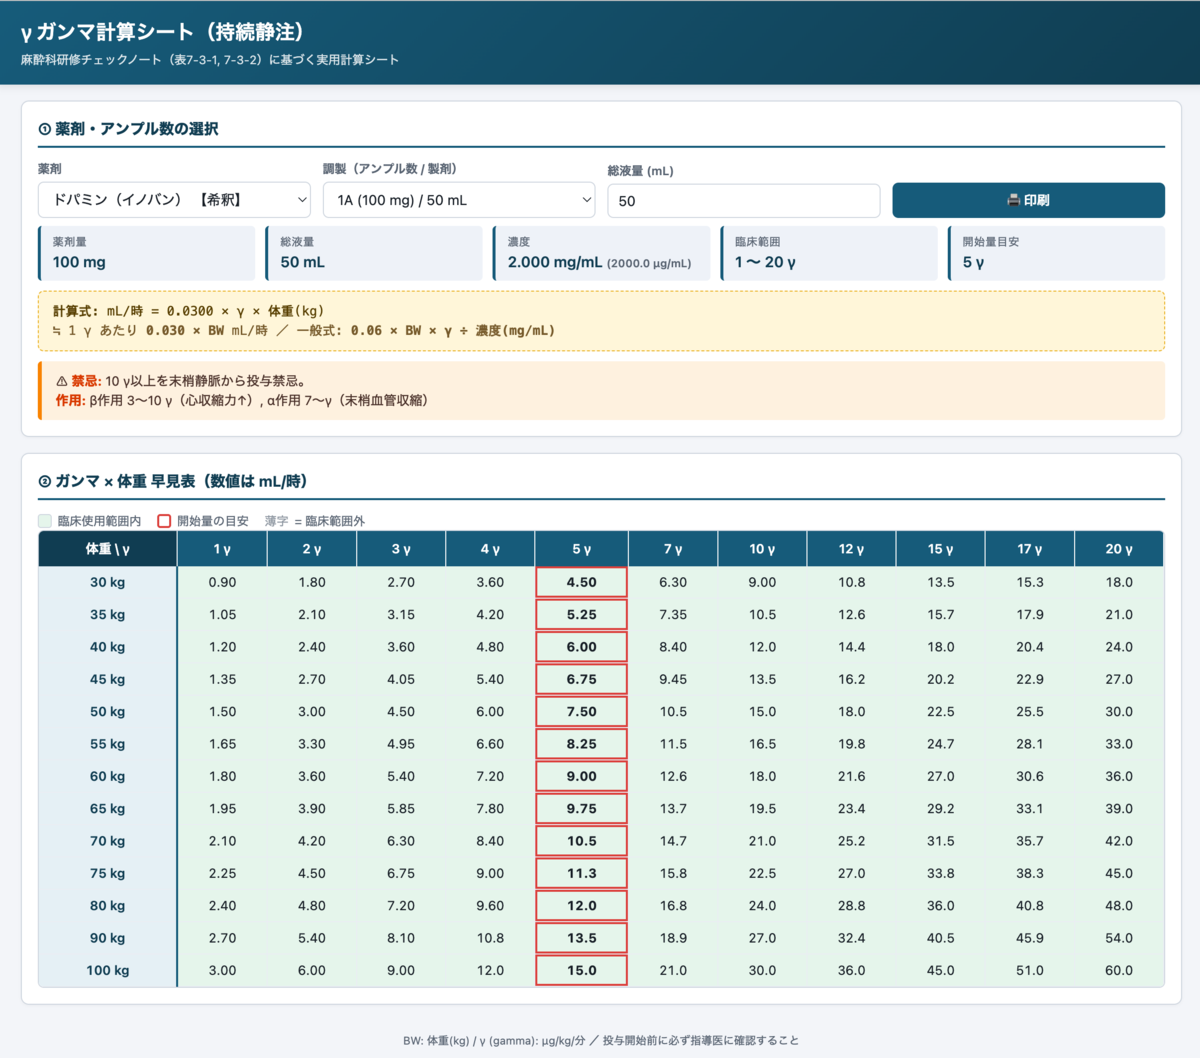1200x1058 pixels.
Task: Click the circled 1 section heading icon
Action: click(x=44, y=129)
